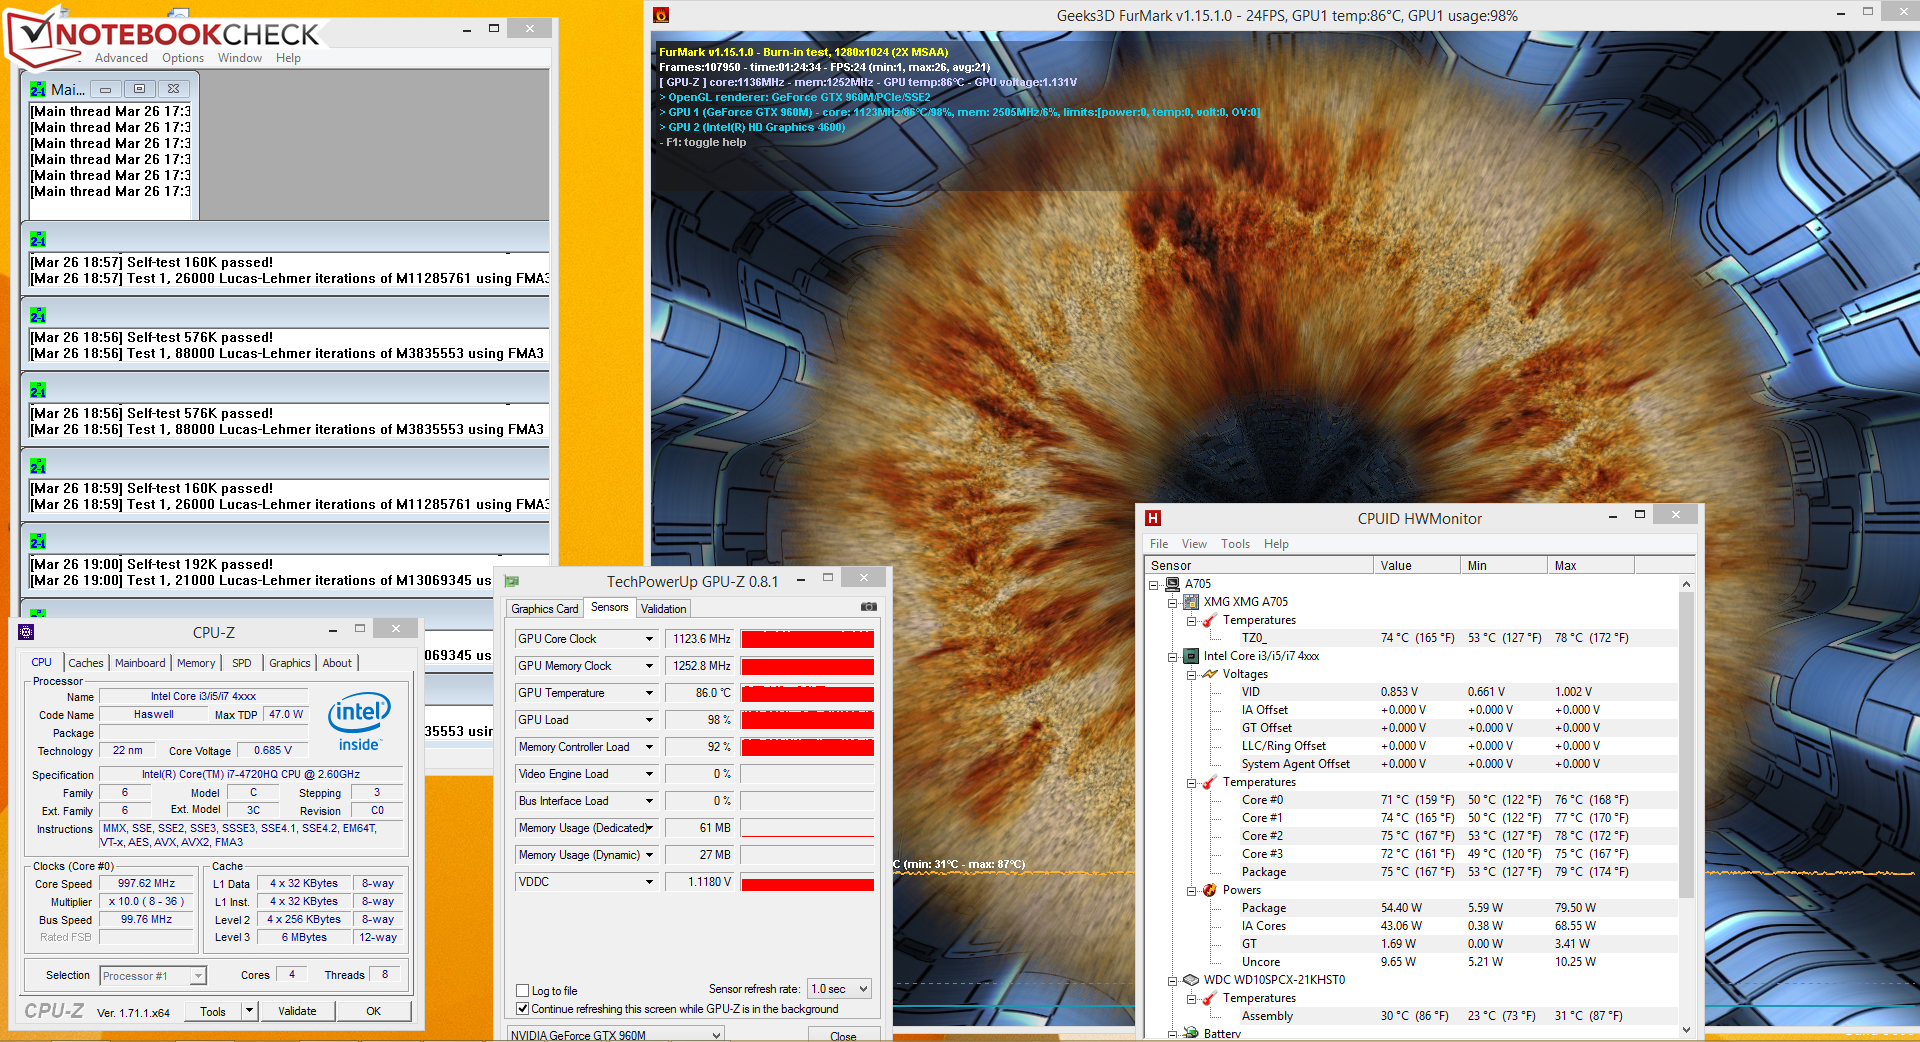Click the Tools button in CPU-Z
Image resolution: width=1920 pixels, height=1042 pixels.
click(213, 1011)
